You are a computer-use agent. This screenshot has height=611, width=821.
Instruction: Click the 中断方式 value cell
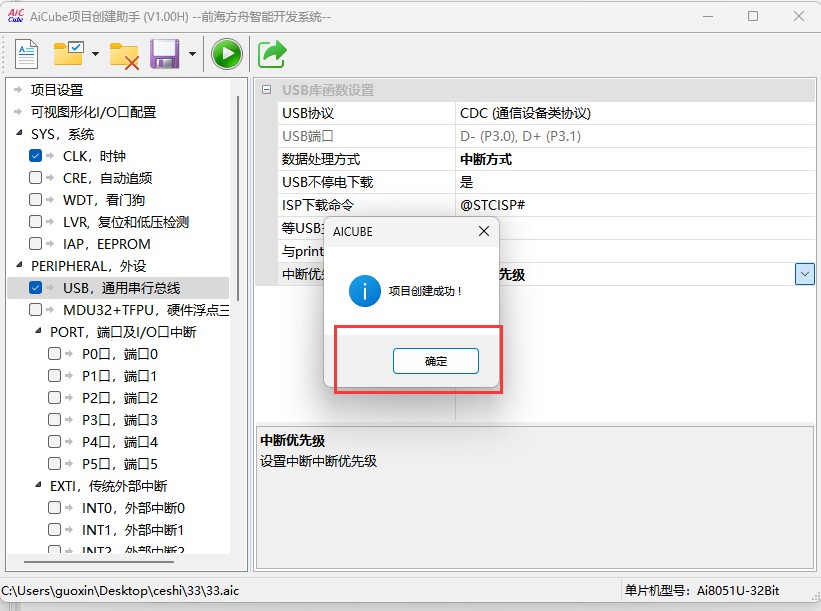636,159
